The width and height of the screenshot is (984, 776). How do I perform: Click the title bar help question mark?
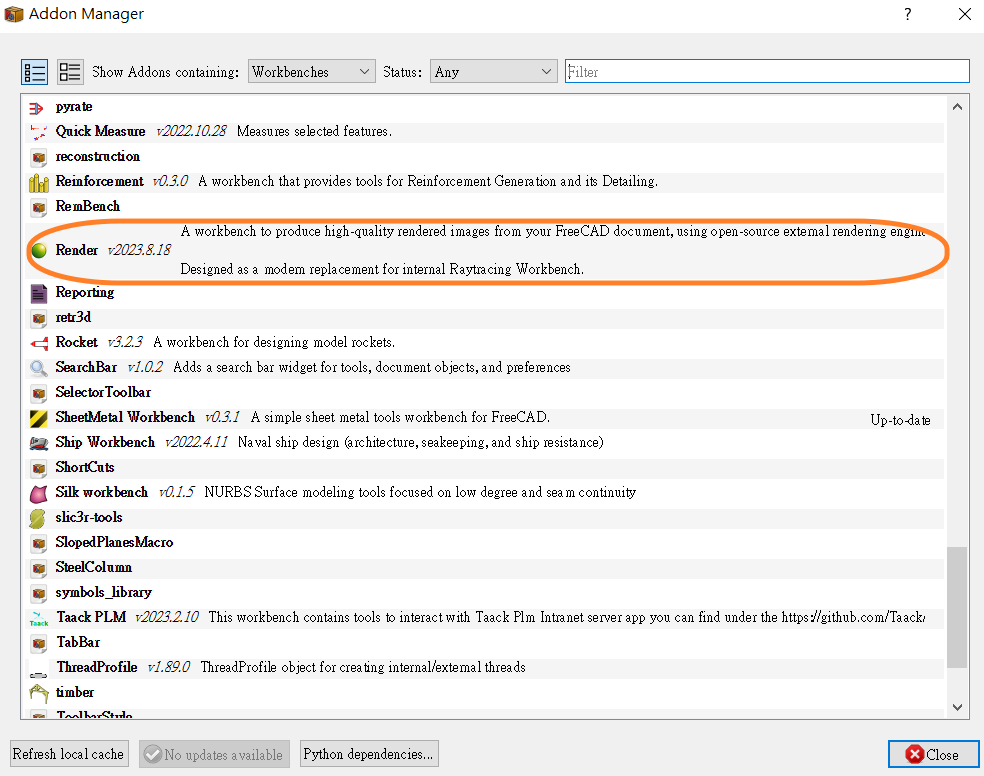907,14
